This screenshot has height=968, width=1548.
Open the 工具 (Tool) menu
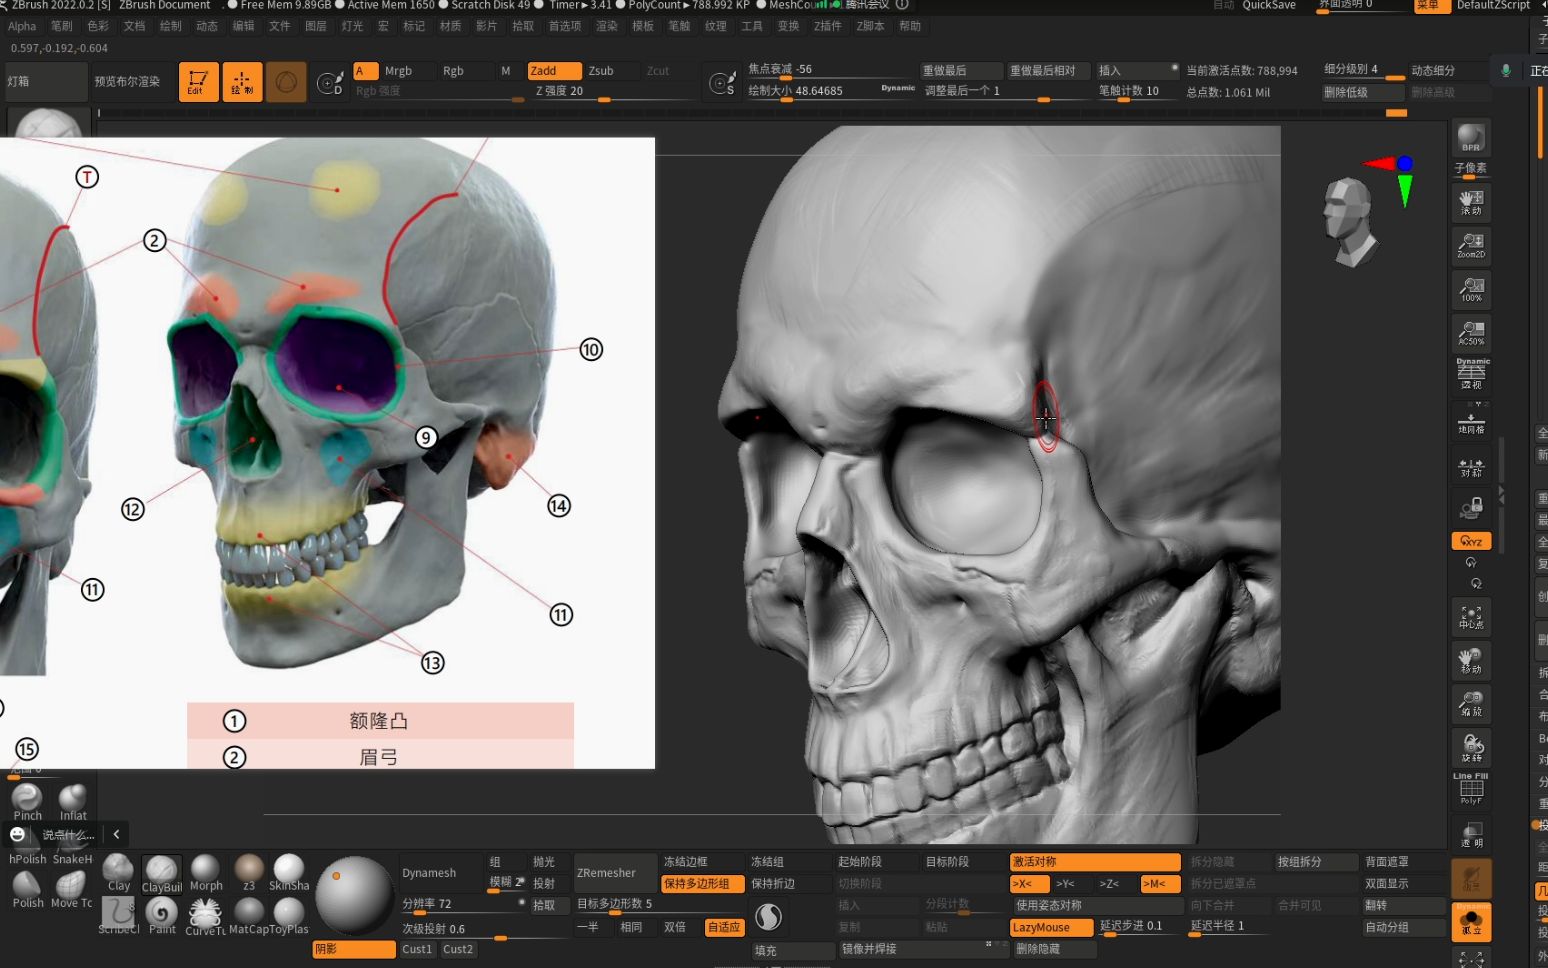pyautogui.click(x=752, y=26)
